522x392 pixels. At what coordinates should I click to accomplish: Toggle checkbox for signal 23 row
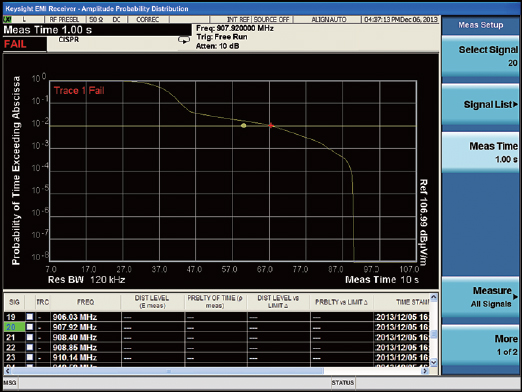click(30, 357)
